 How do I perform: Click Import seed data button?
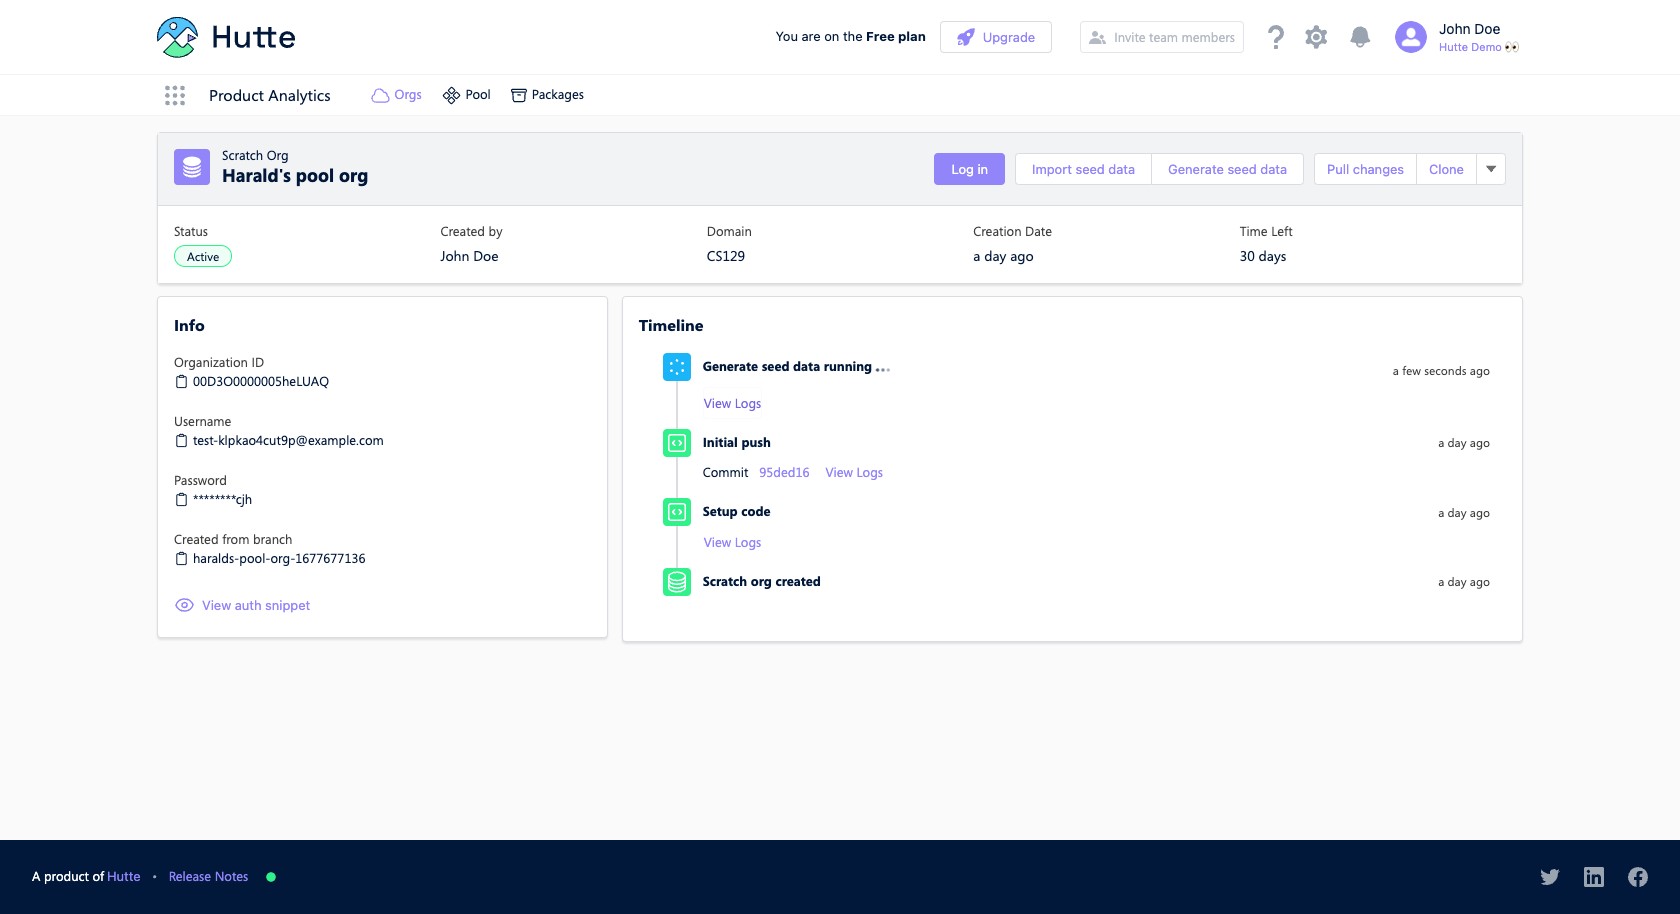(1083, 169)
